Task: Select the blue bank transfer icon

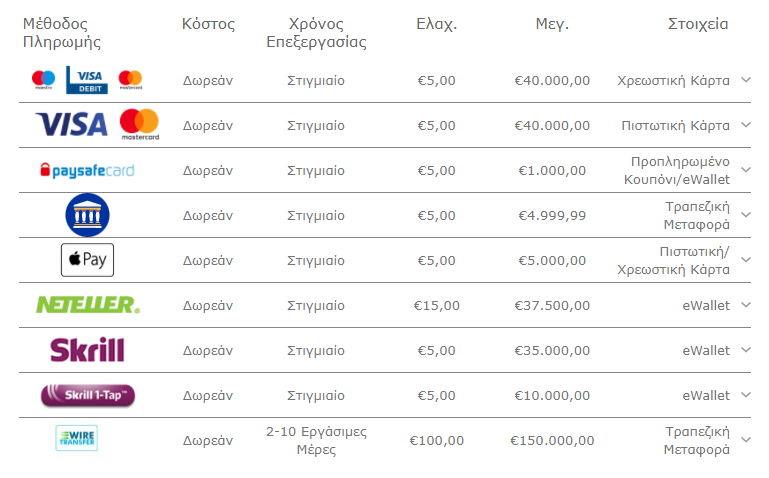Action: point(87,215)
